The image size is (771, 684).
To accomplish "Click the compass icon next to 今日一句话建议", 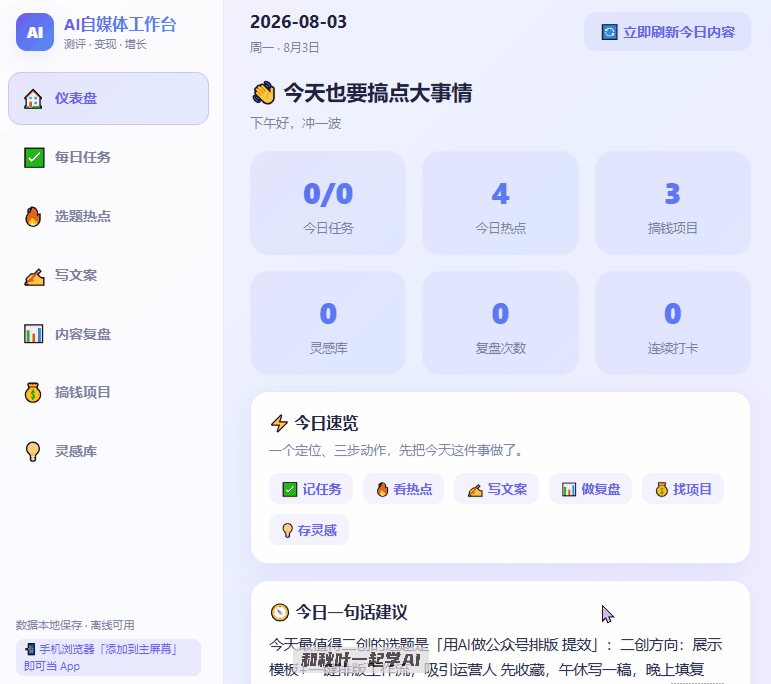I will pos(280,613).
